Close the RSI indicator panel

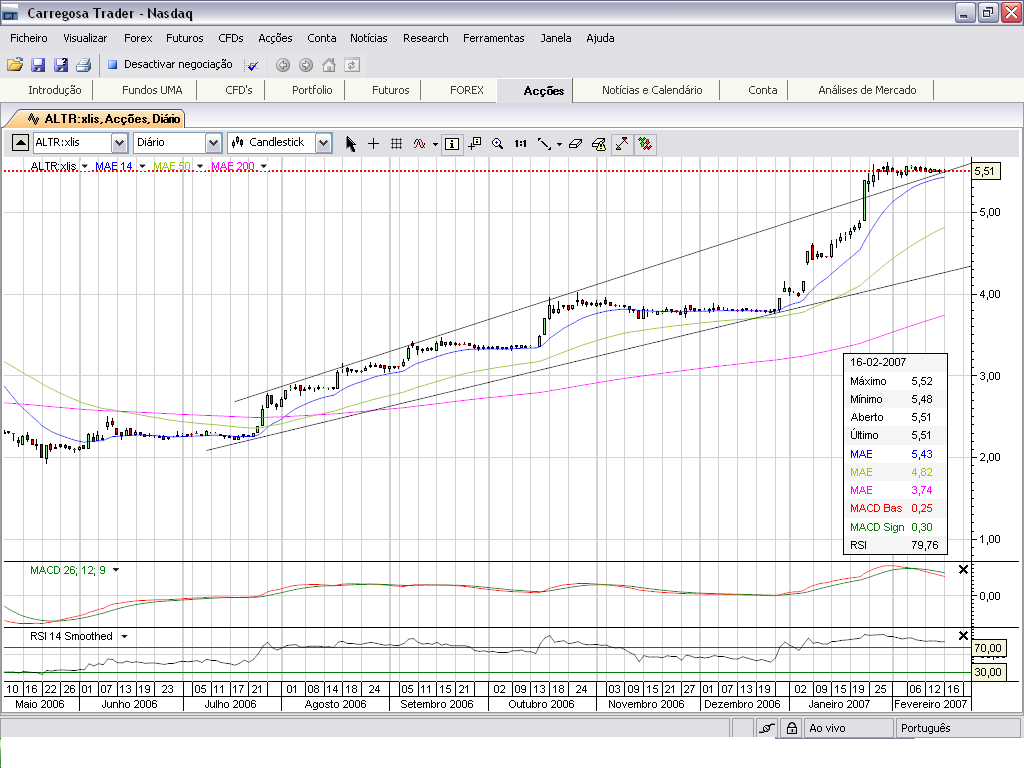click(963, 636)
